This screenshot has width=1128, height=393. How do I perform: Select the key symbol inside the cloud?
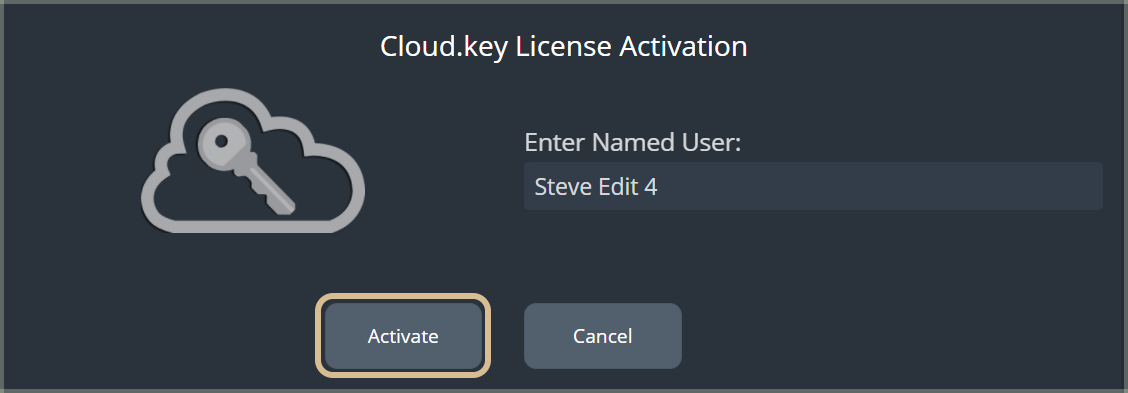pos(247,166)
